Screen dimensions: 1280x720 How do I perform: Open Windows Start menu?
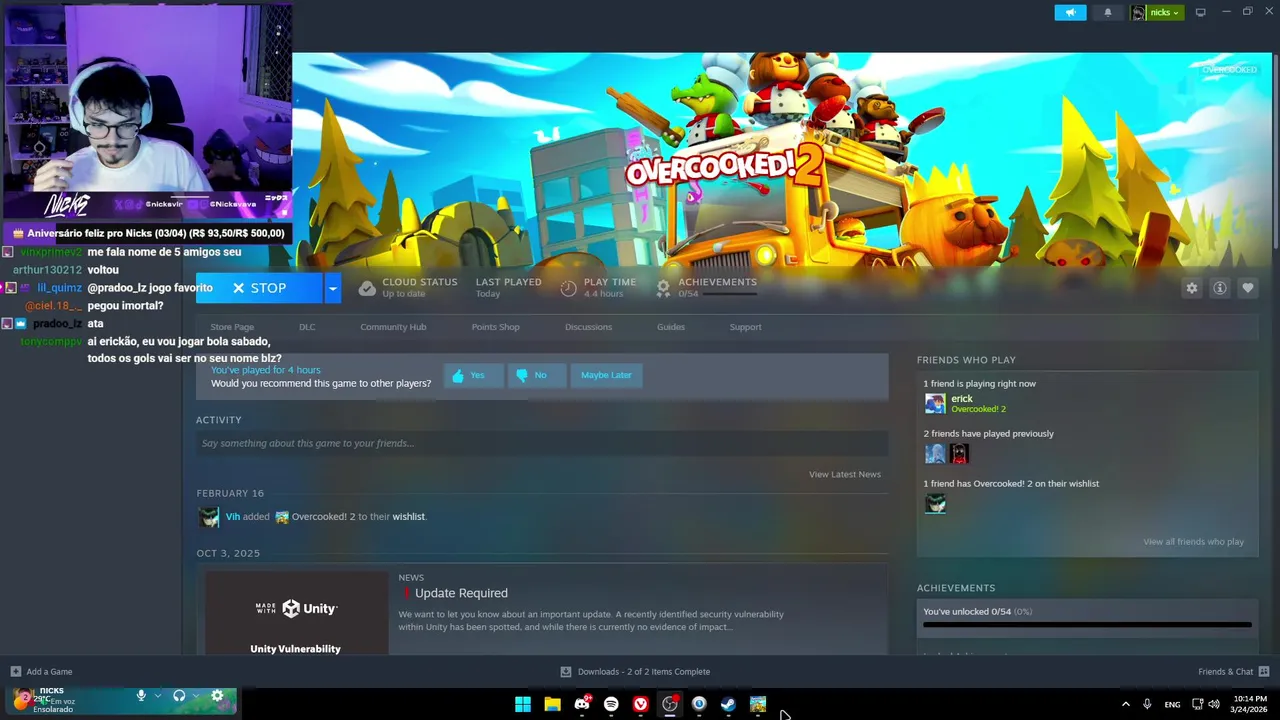(x=523, y=704)
